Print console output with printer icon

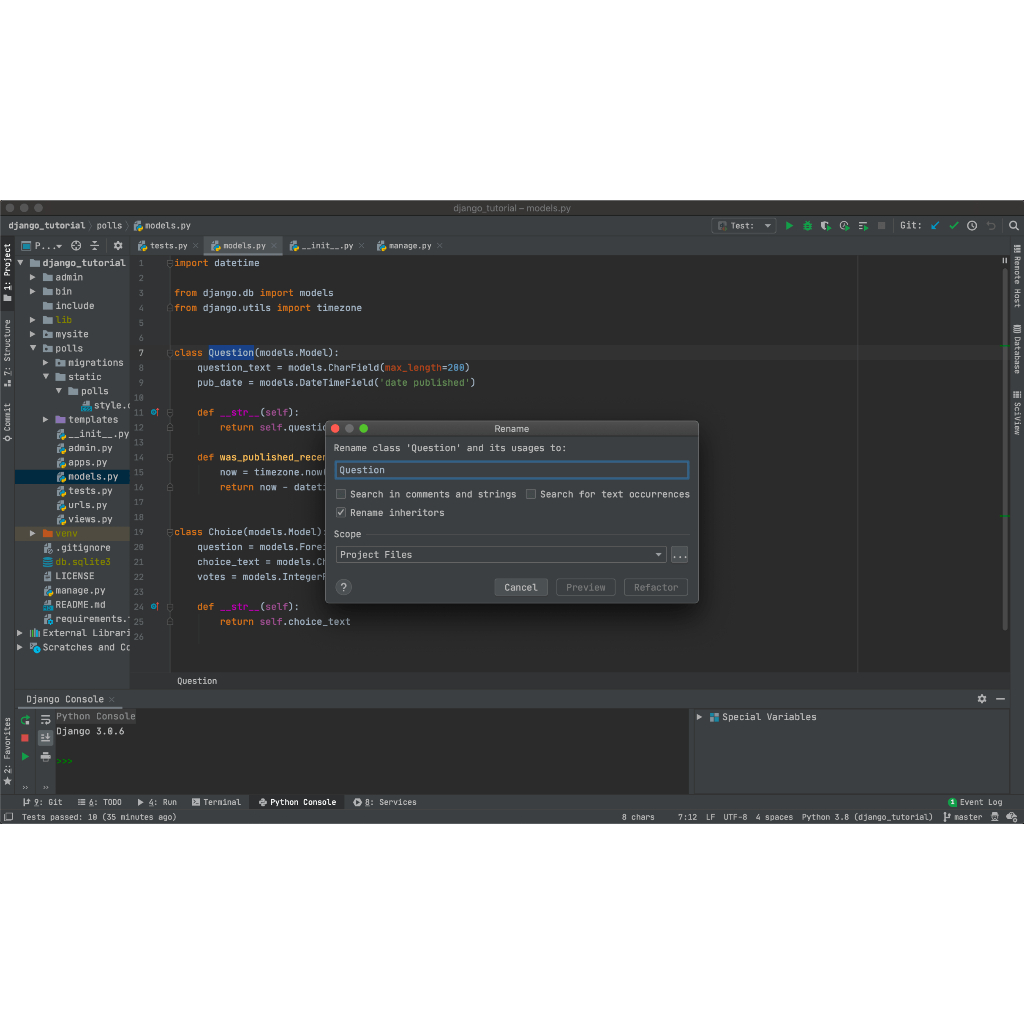[46, 756]
